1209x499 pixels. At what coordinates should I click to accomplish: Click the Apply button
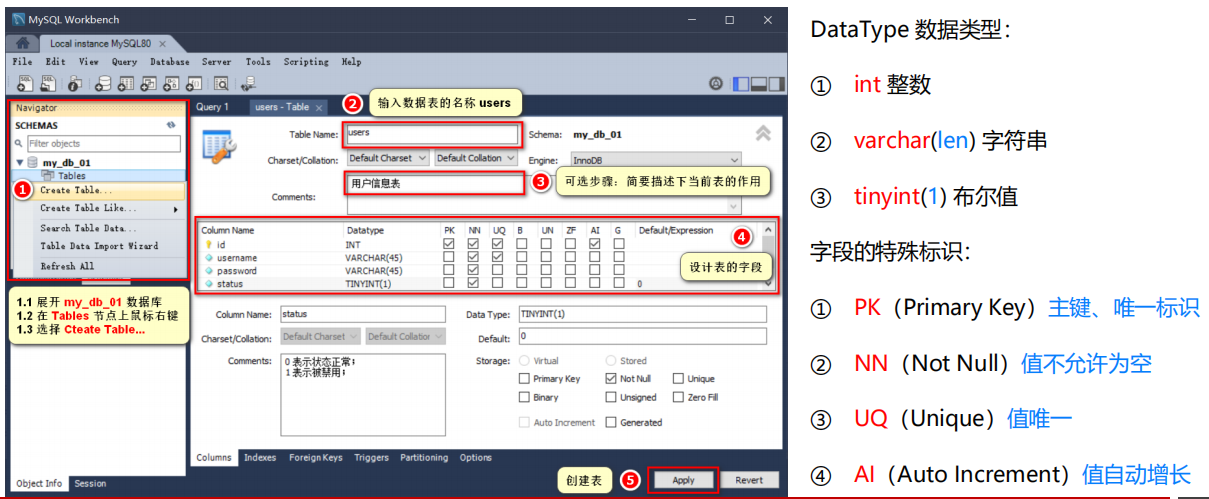tap(683, 480)
